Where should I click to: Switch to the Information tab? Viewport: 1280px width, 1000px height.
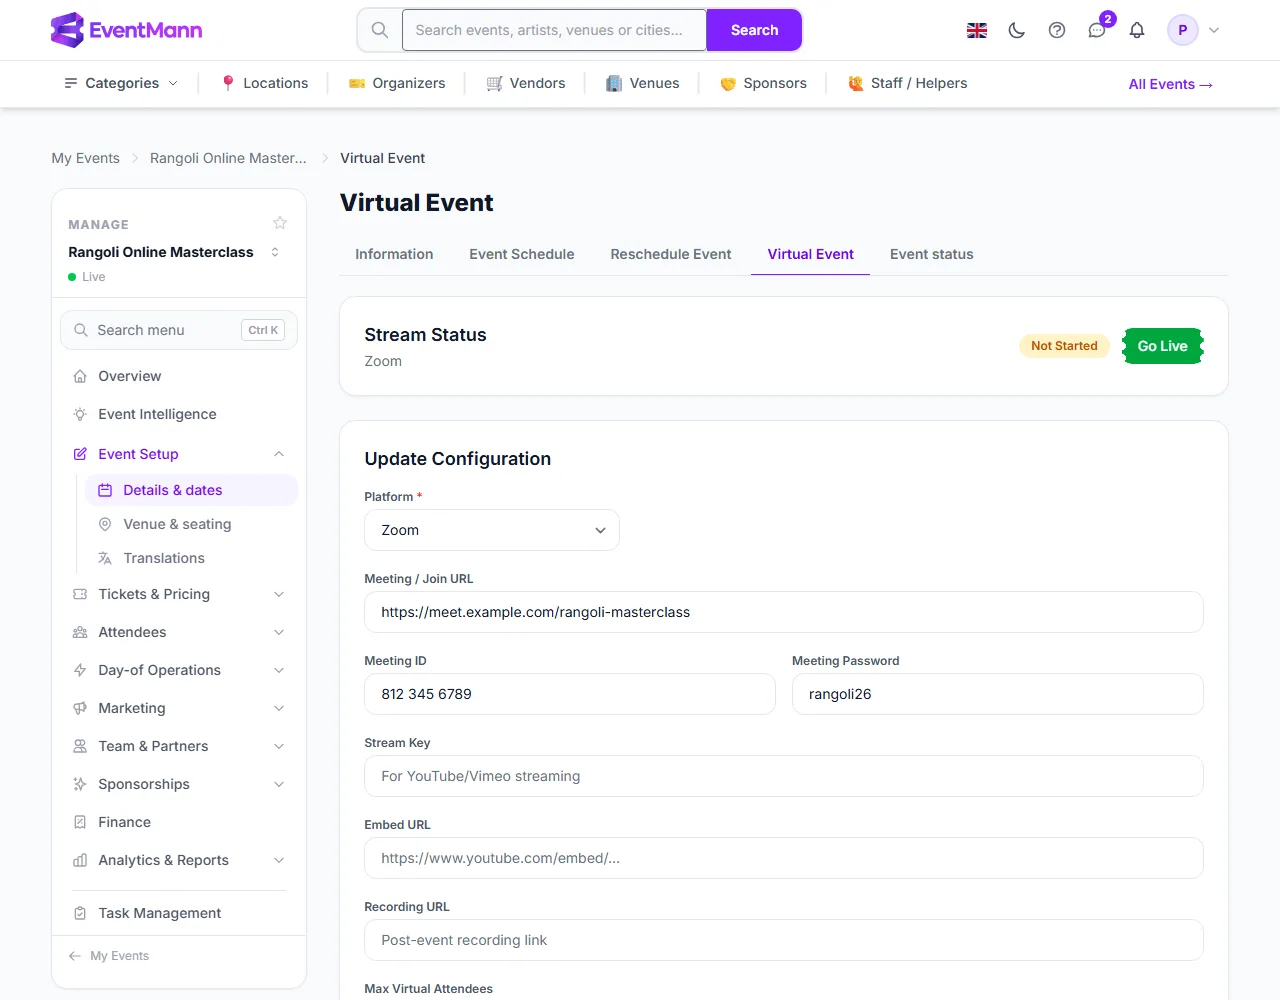tap(394, 254)
